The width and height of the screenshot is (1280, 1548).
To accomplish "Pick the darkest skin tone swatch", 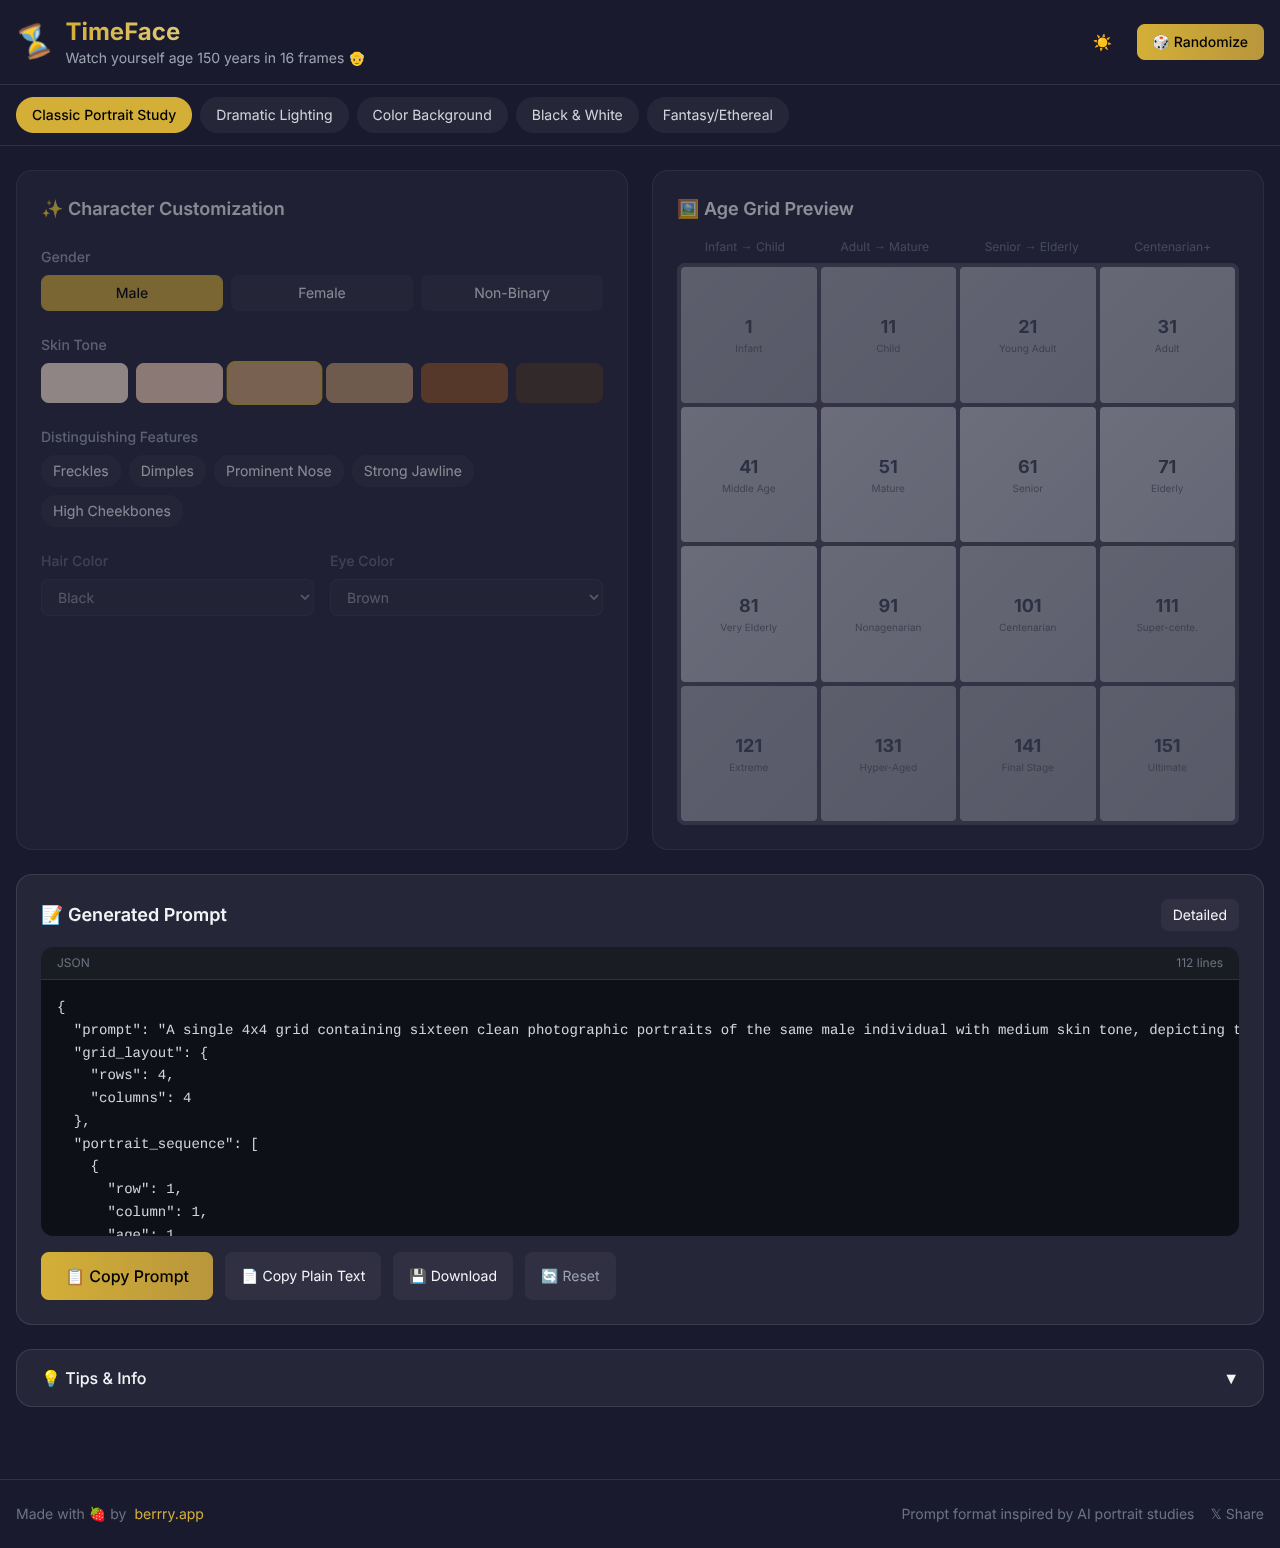I will click(559, 383).
